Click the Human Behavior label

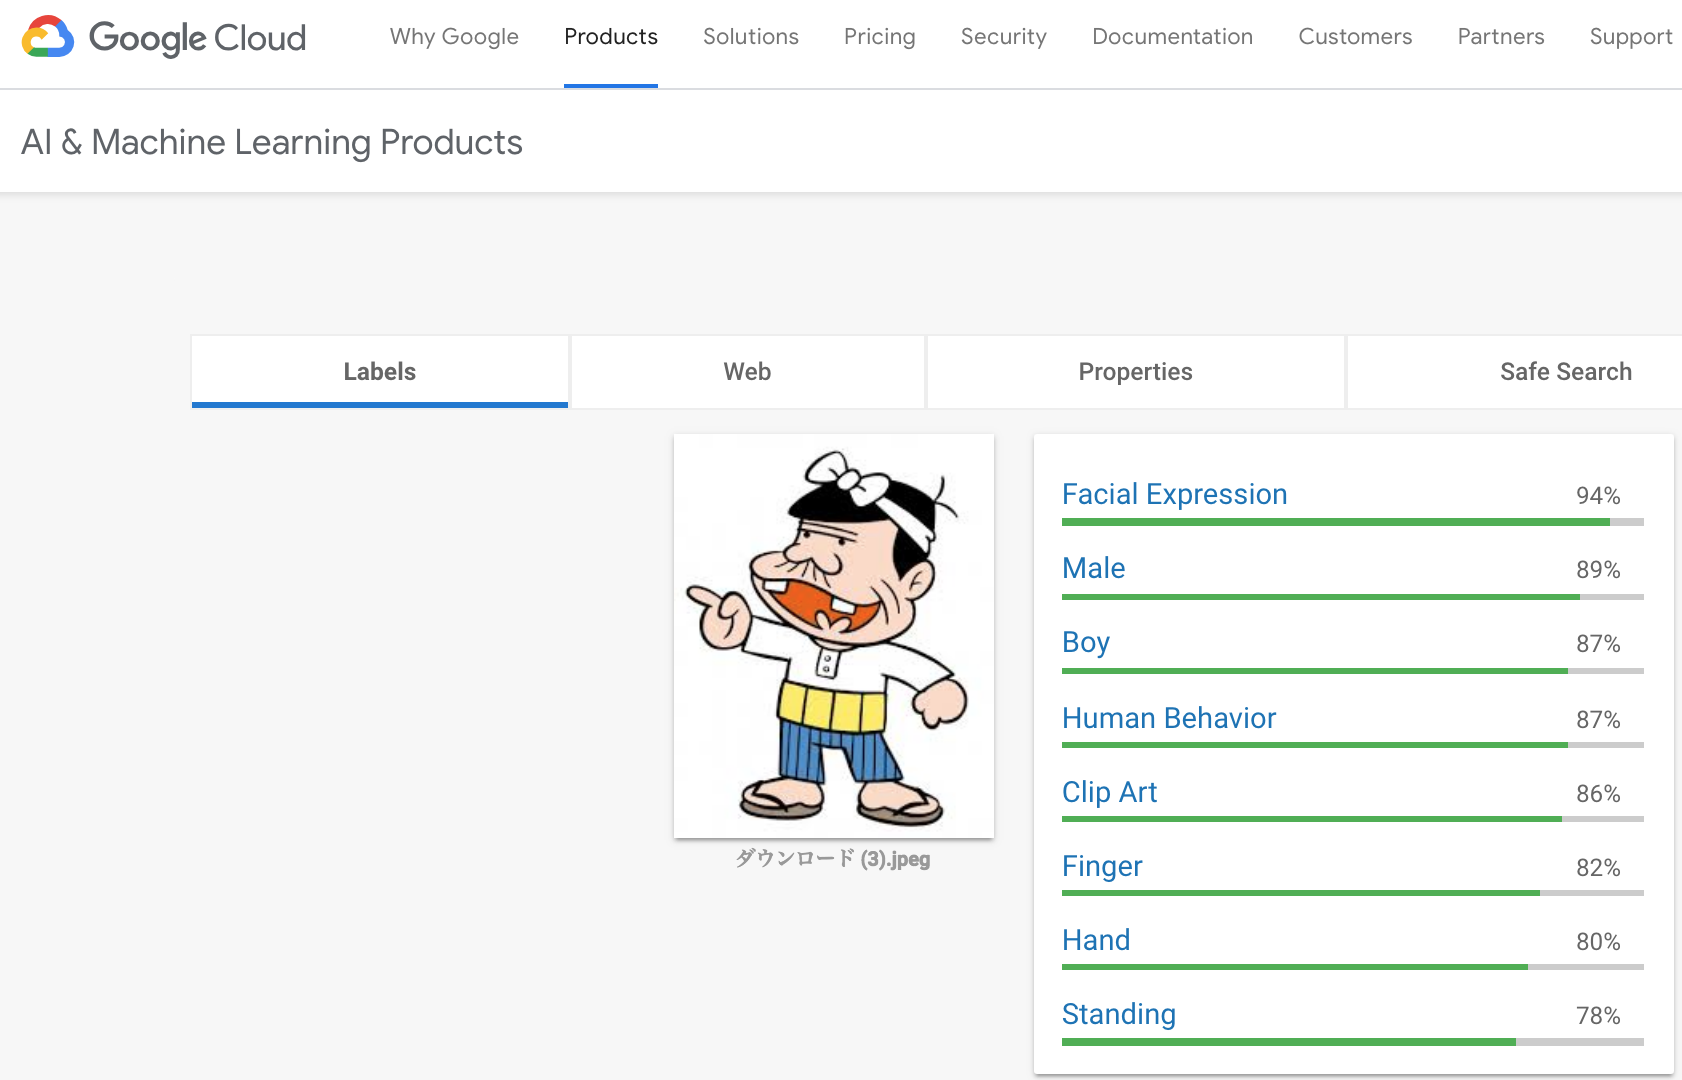coord(1169,718)
